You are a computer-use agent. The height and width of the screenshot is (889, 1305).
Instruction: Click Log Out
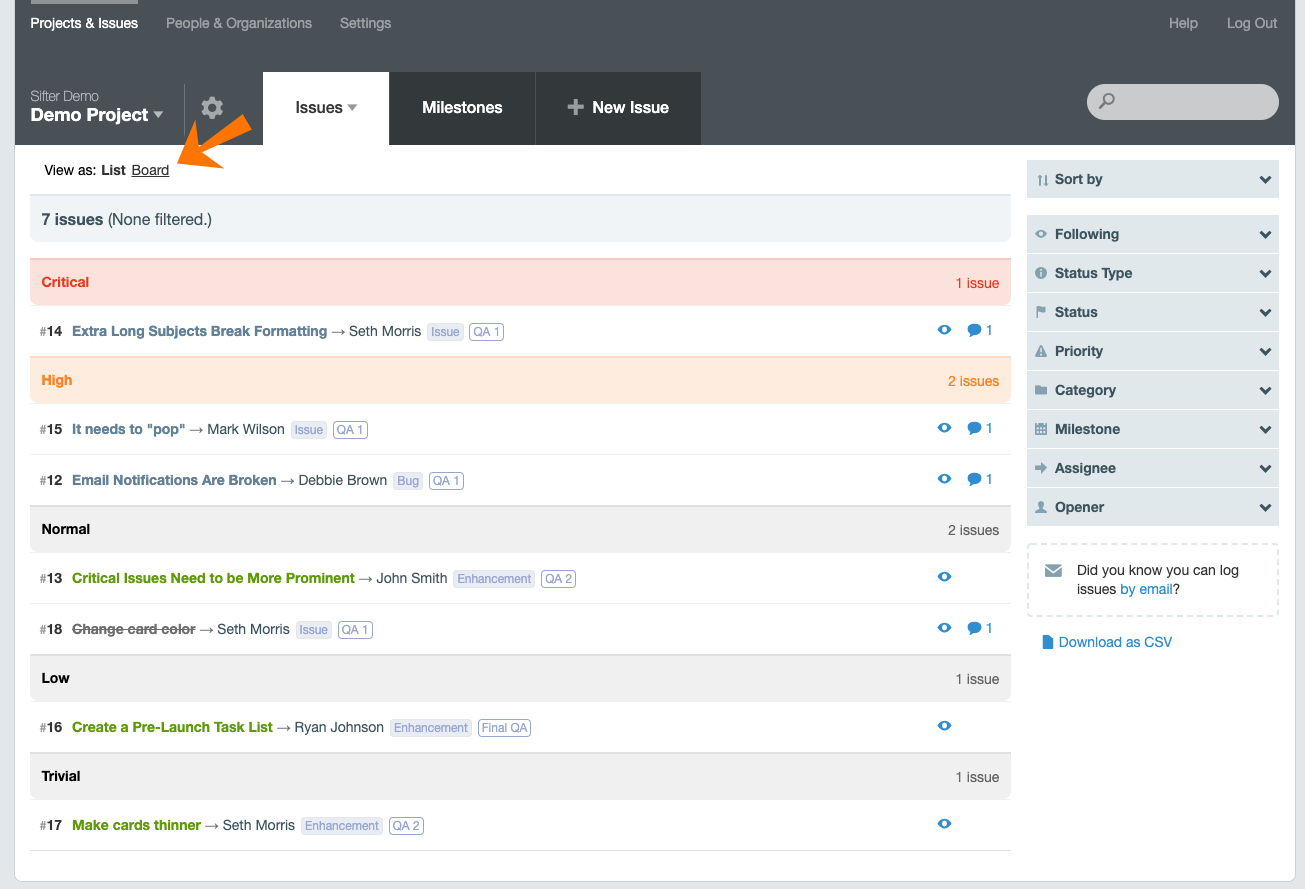[x=1252, y=23]
